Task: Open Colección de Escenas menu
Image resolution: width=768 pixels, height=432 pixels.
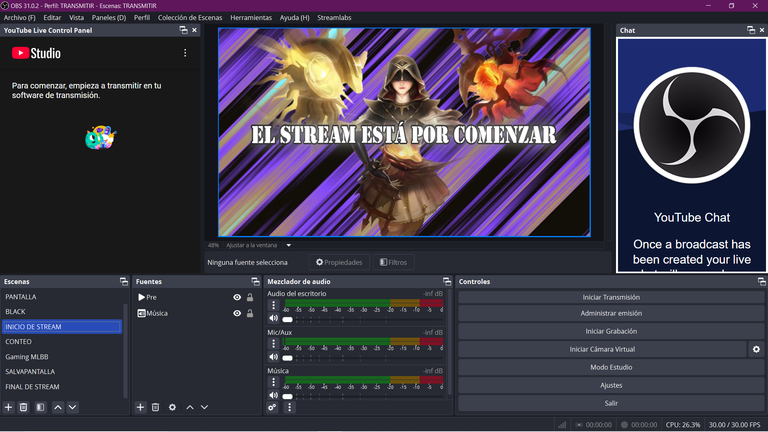Action: pyautogui.click(x=190, y=18)
